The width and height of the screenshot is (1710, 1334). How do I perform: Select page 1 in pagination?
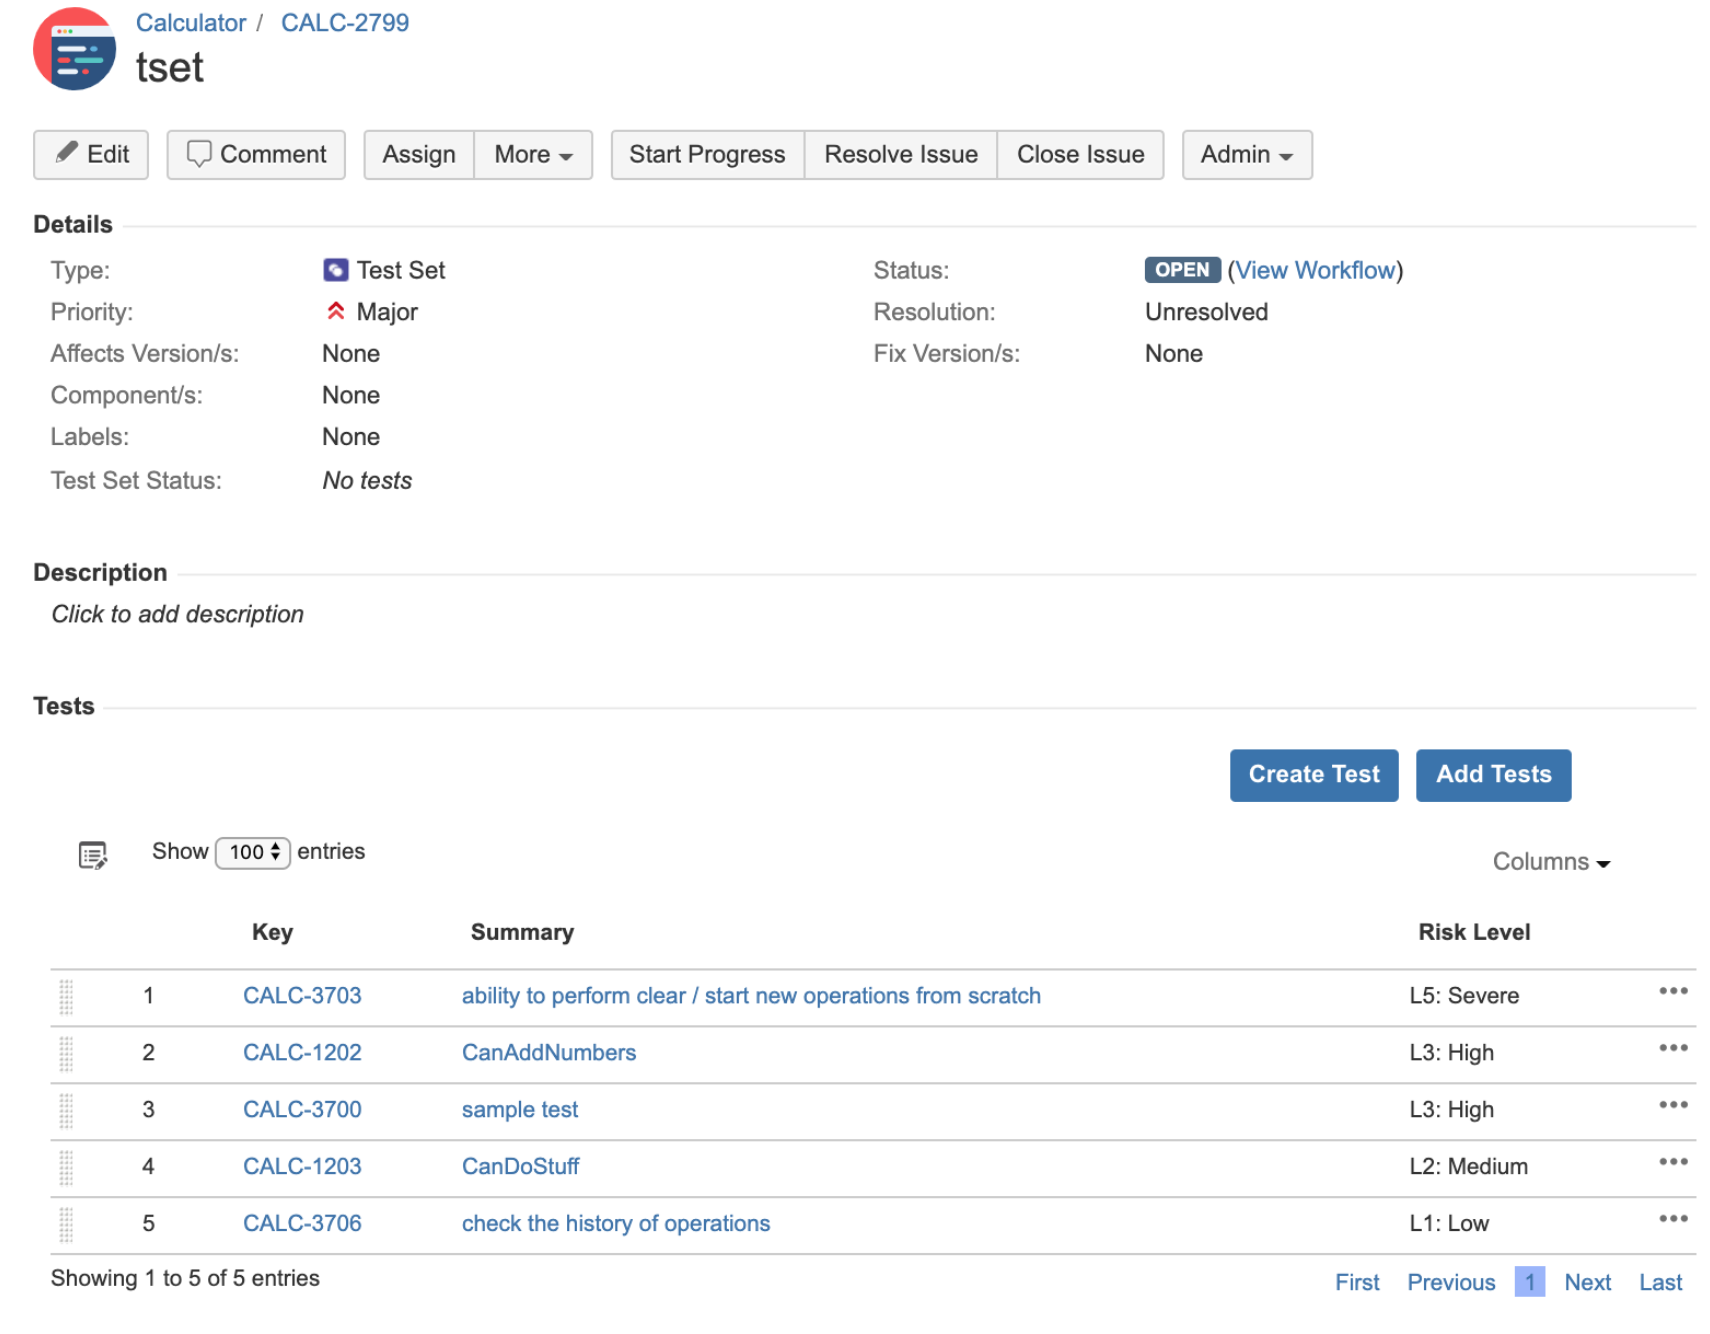coord(1529,1282)
